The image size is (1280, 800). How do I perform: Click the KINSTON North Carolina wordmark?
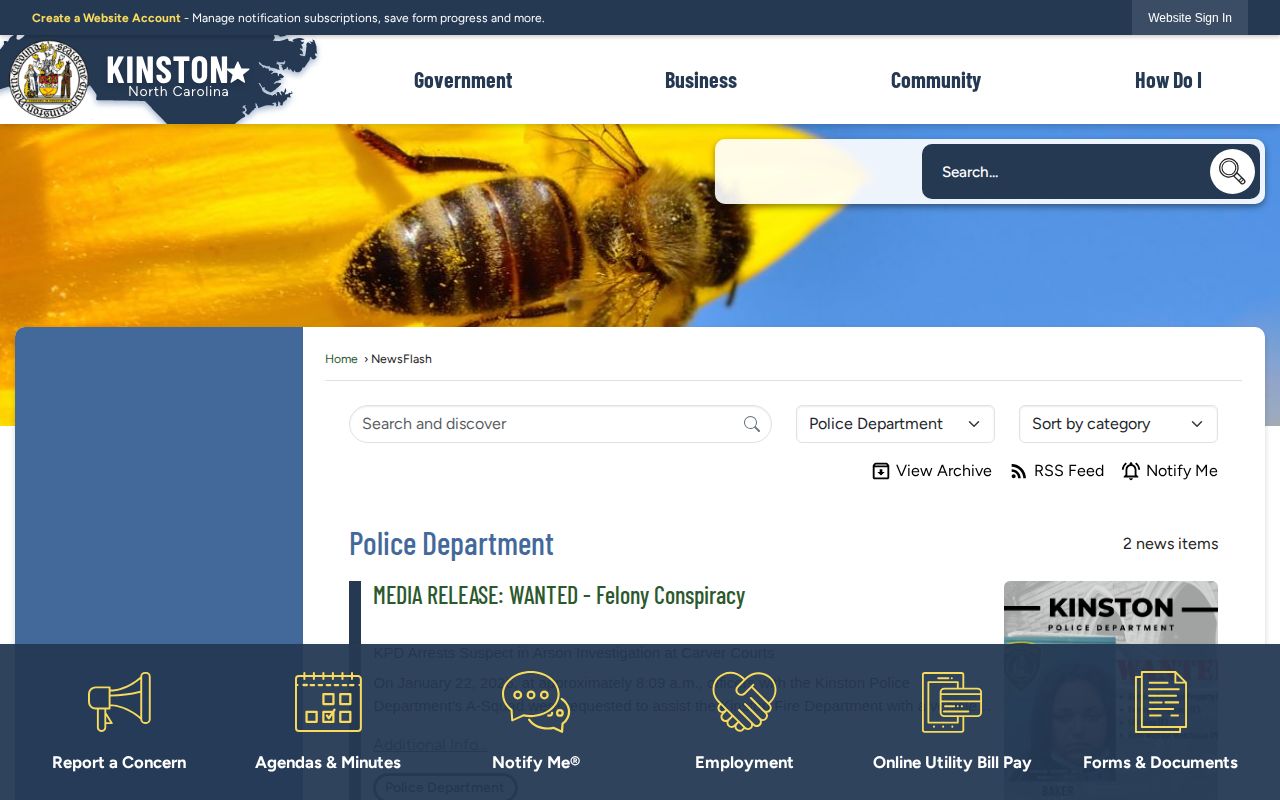(x=178, y=76)
